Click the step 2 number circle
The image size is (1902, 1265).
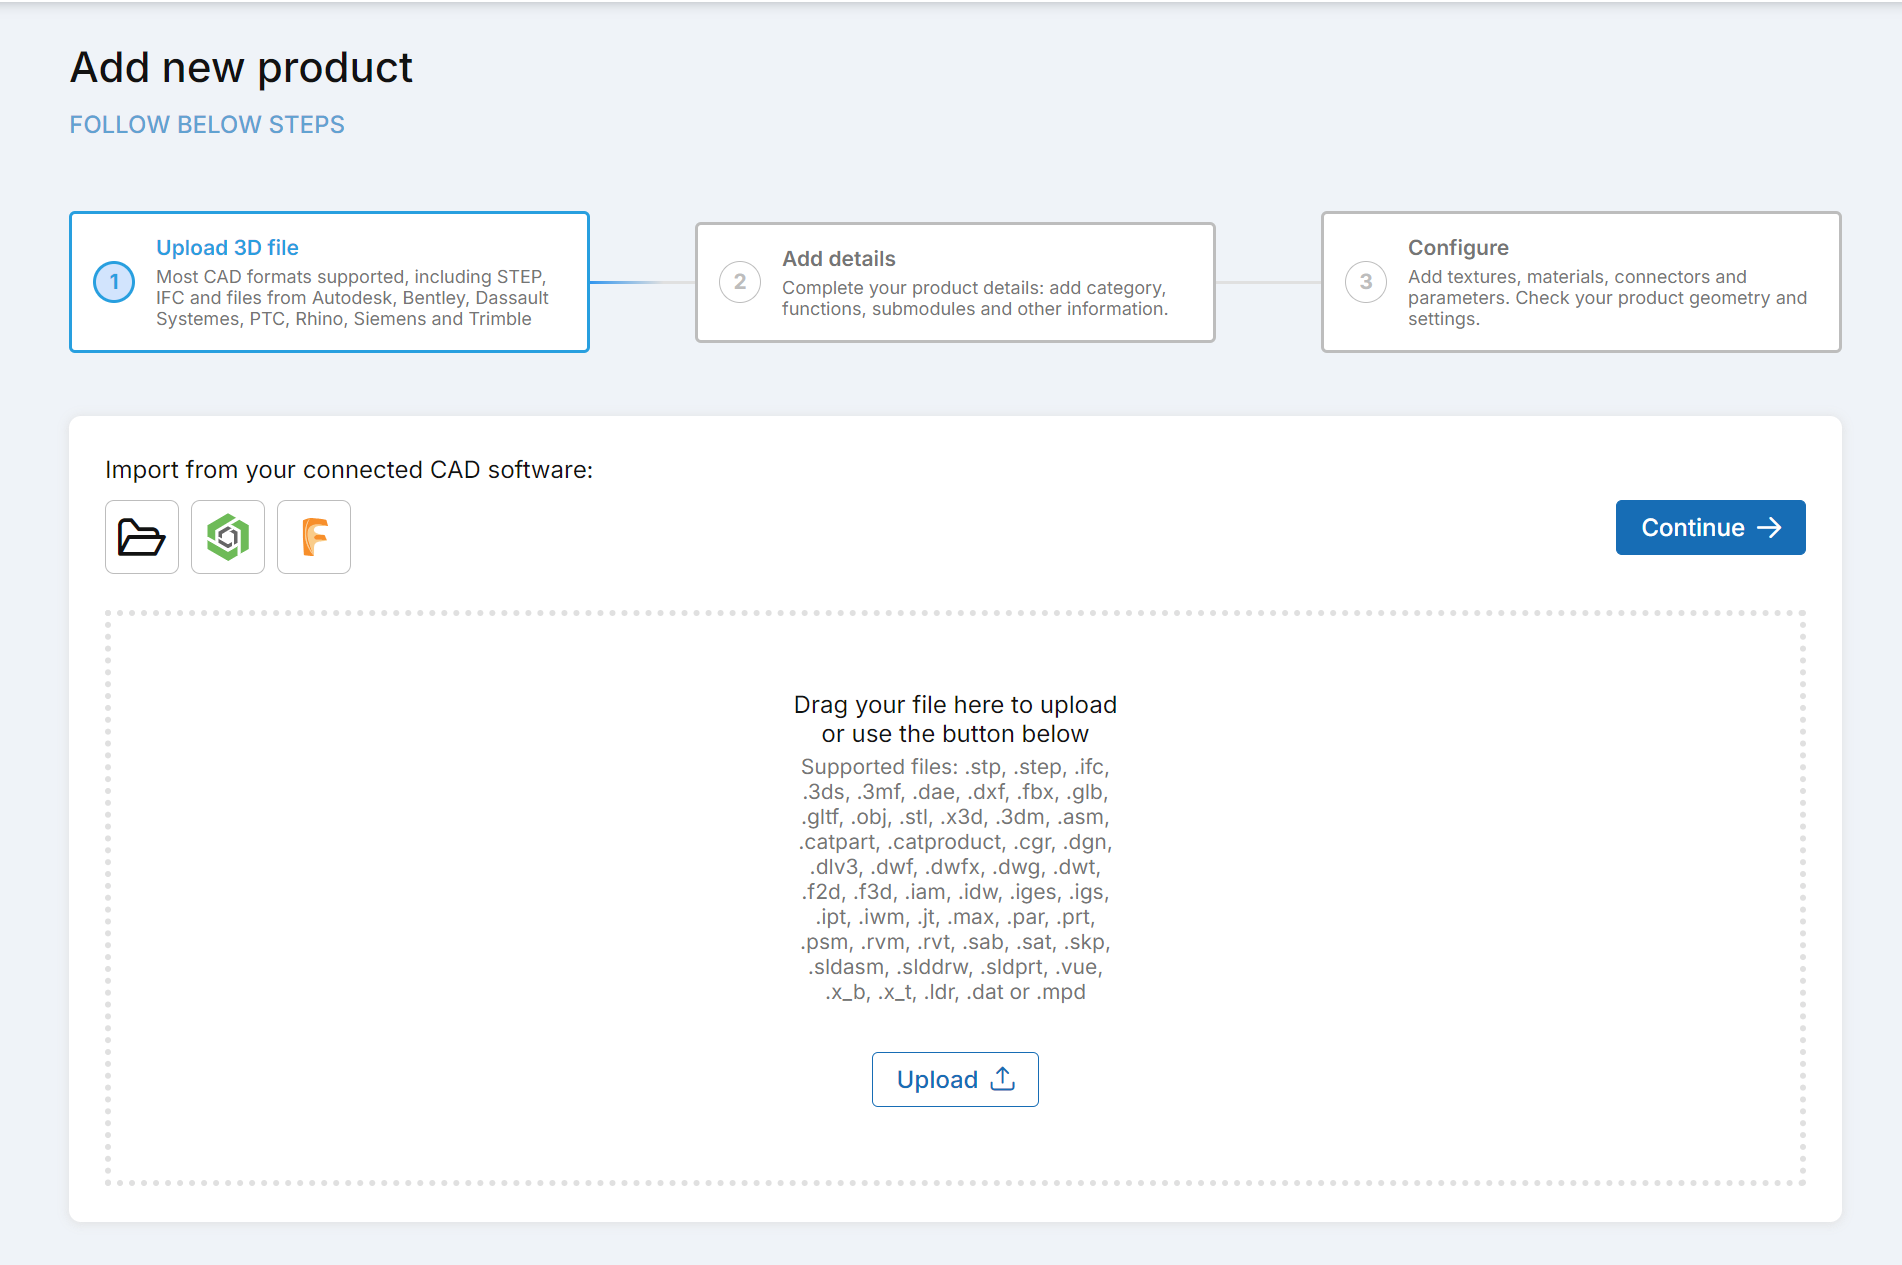coord(740,282)
